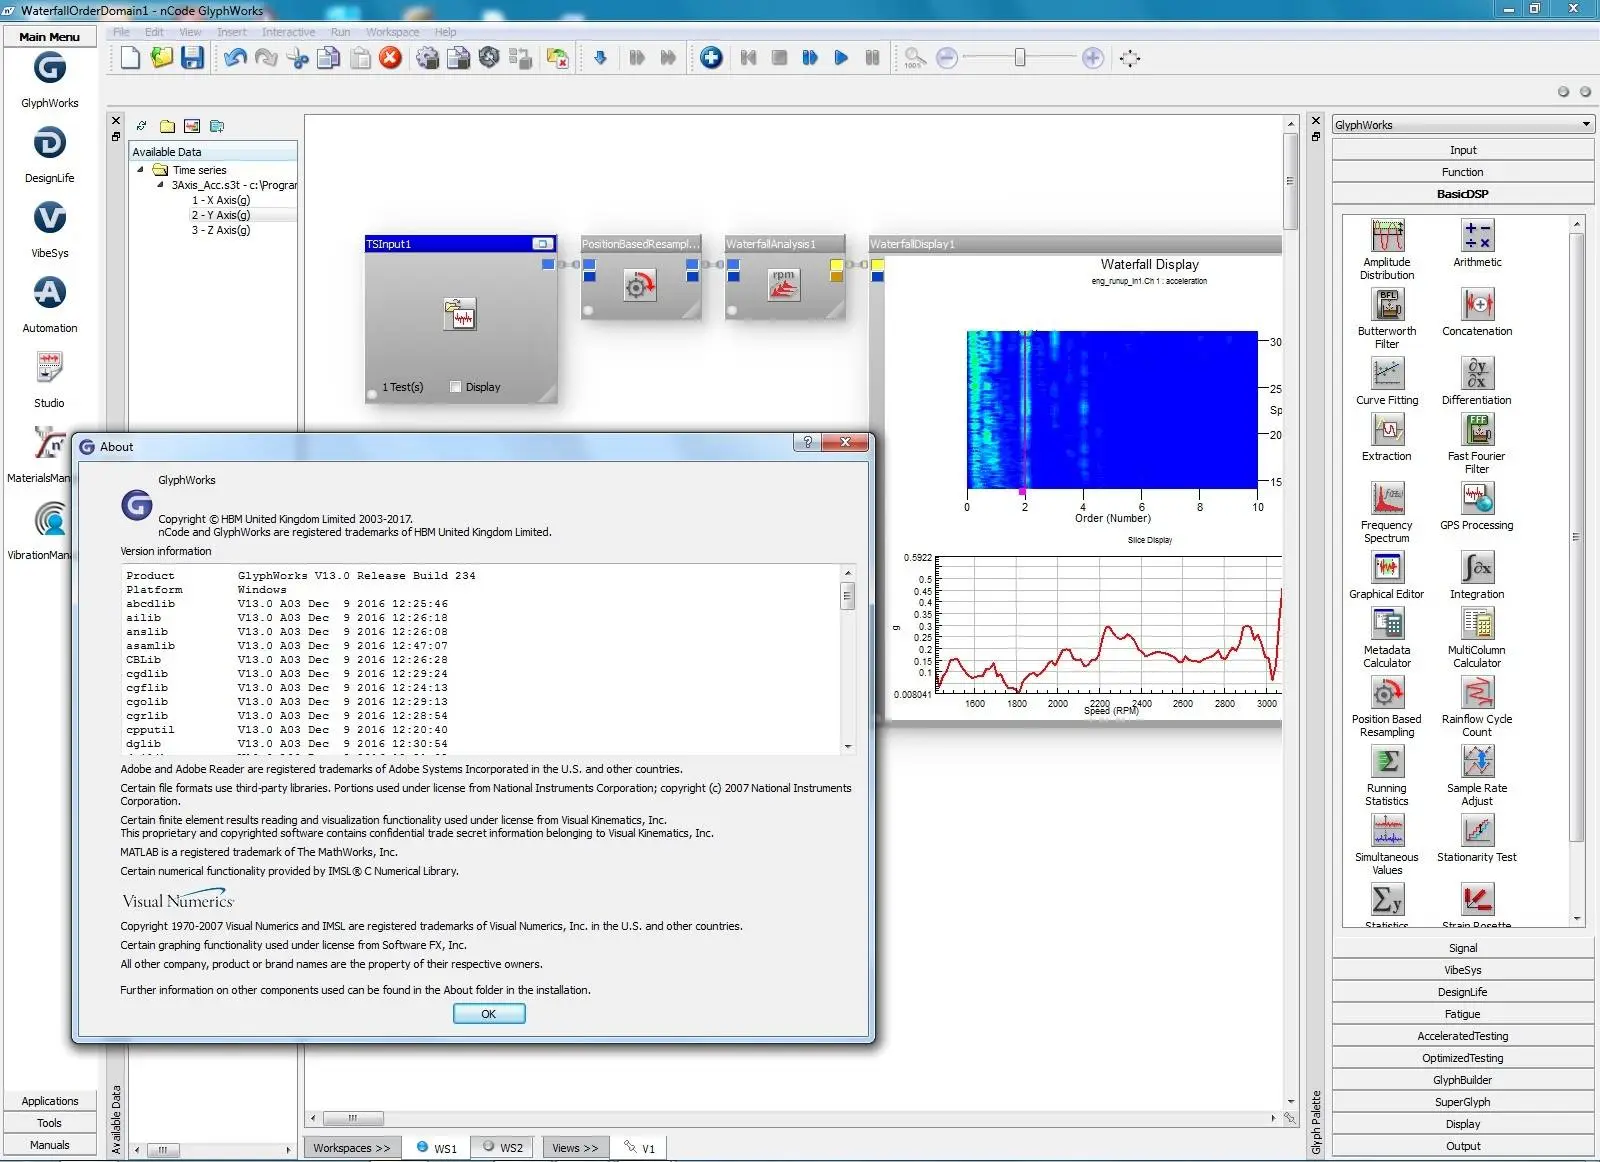Open the Tools sidebar section
This screenshot has width=1600, height=1162.
50,1123
